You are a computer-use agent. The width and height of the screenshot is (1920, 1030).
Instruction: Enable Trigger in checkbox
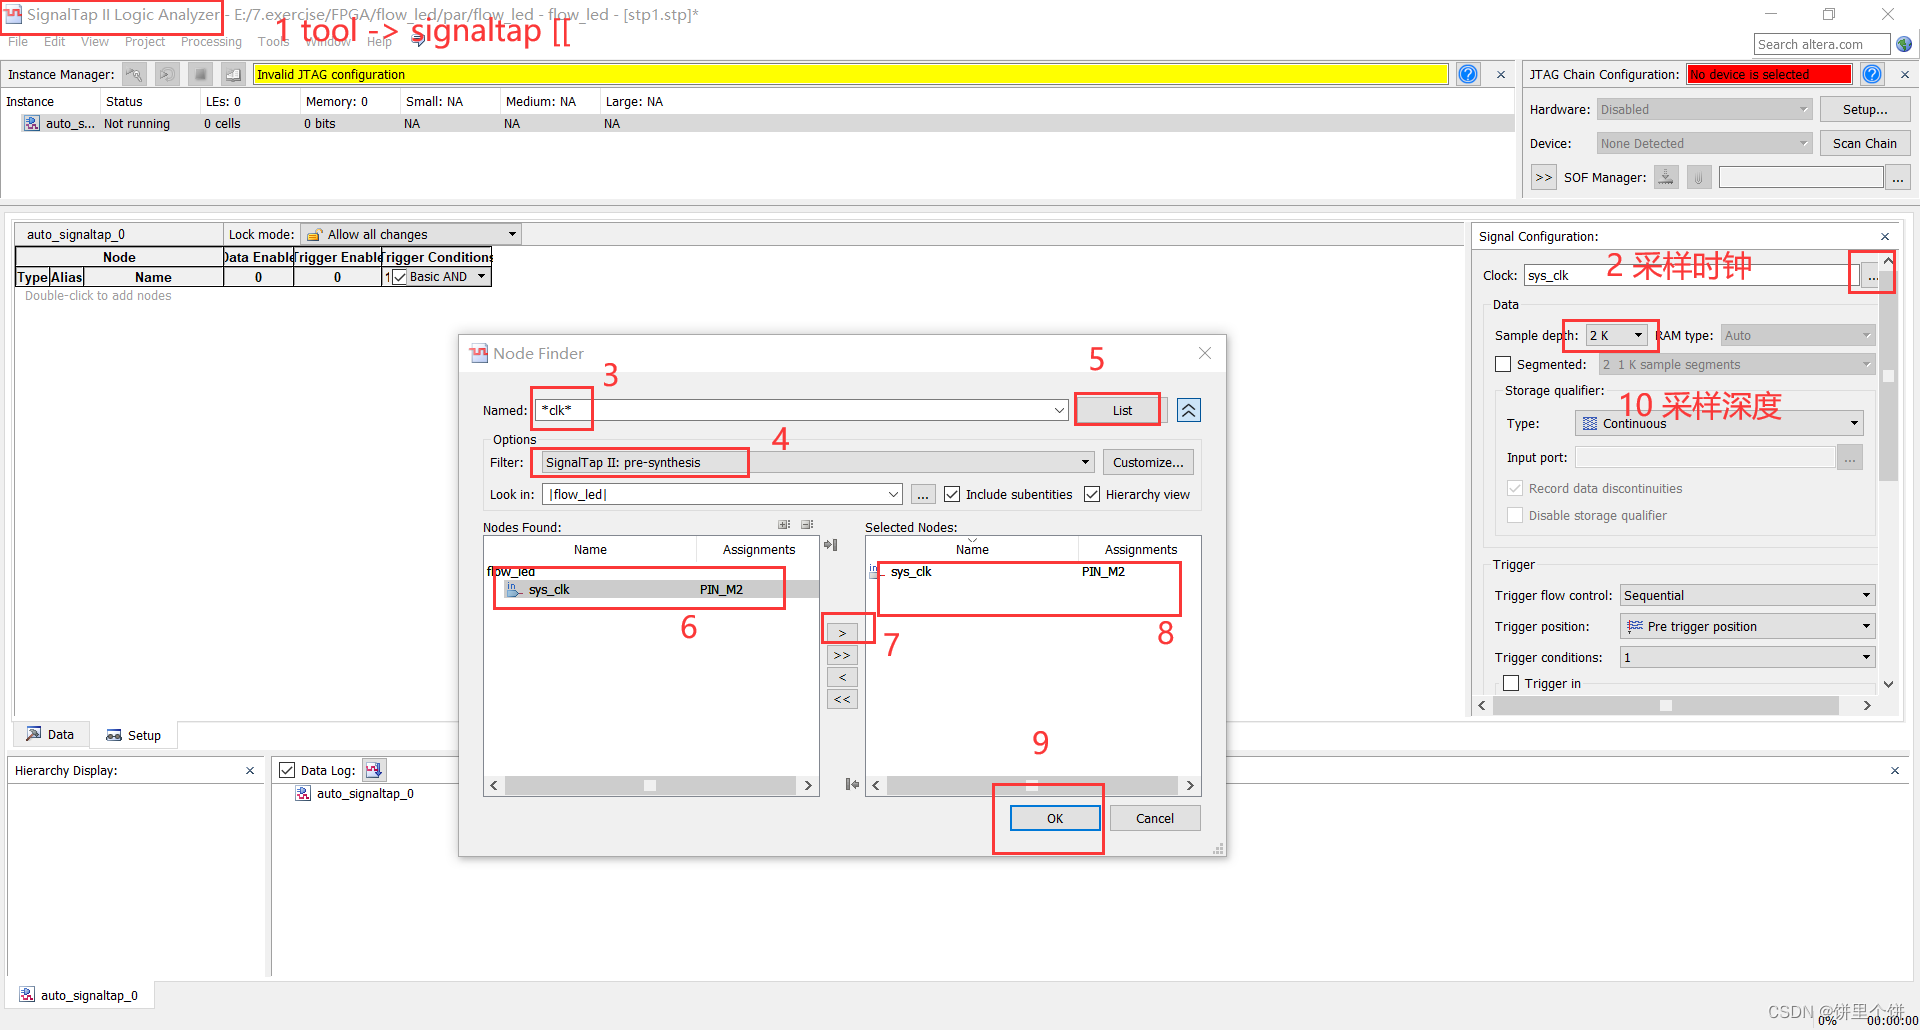point(1511,683)
